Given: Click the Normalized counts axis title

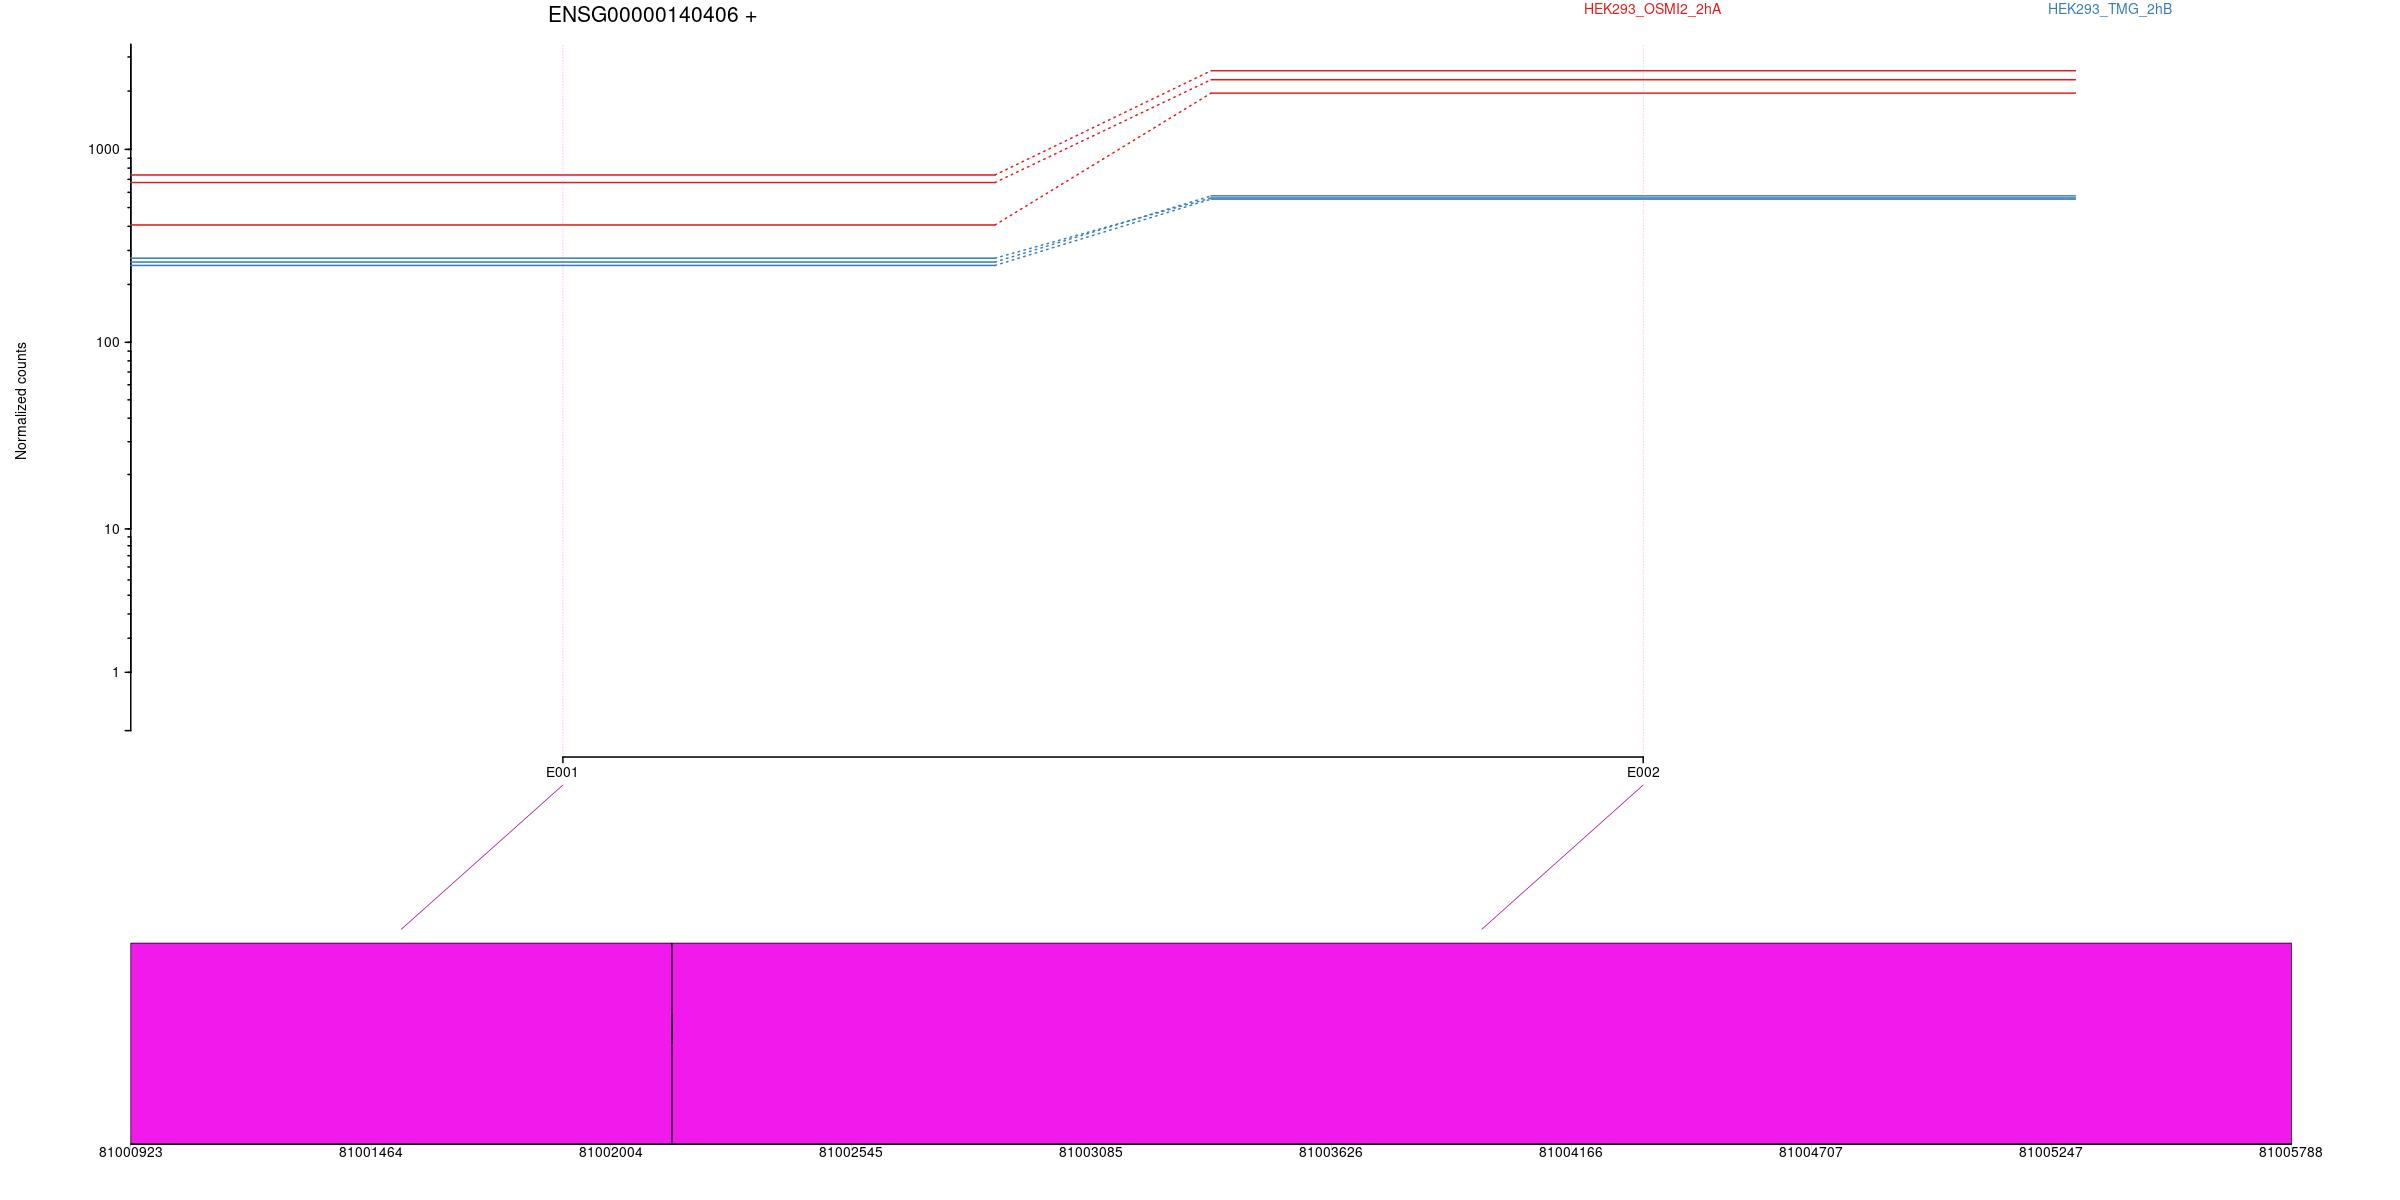Looking at the screenshot, I should click(22, 401).
